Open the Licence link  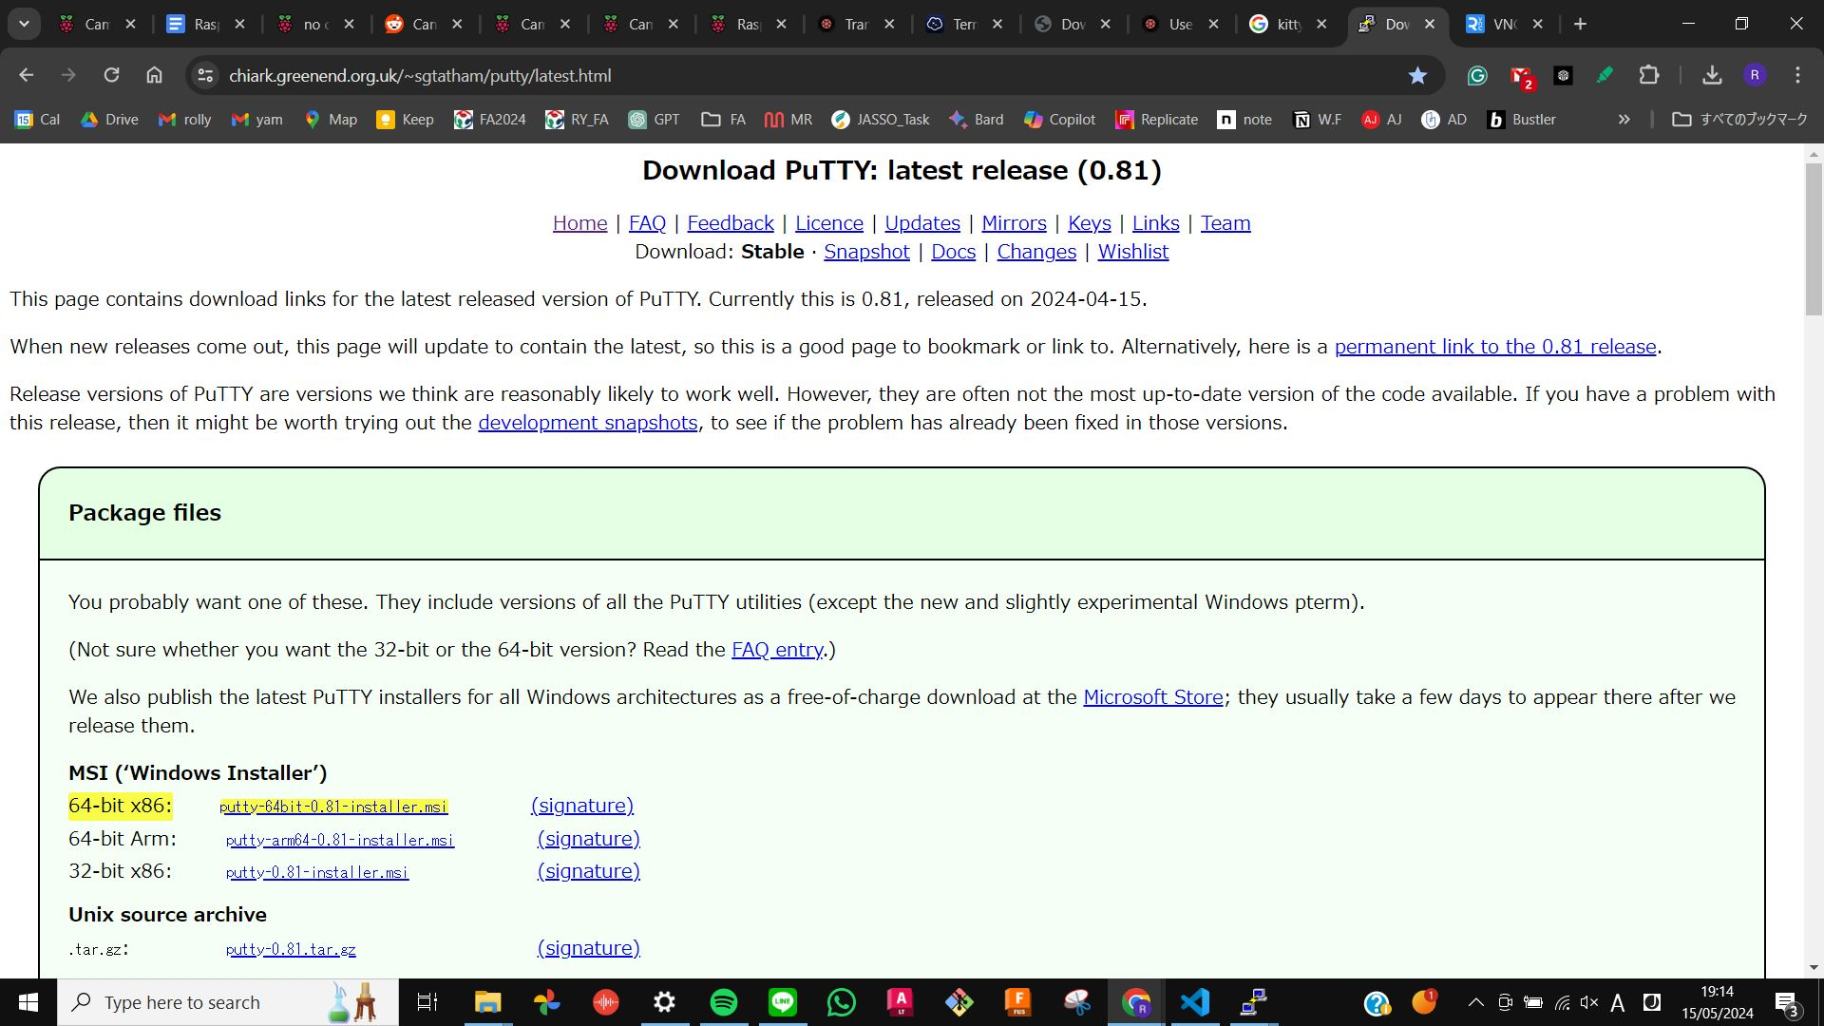click(829, 223)
